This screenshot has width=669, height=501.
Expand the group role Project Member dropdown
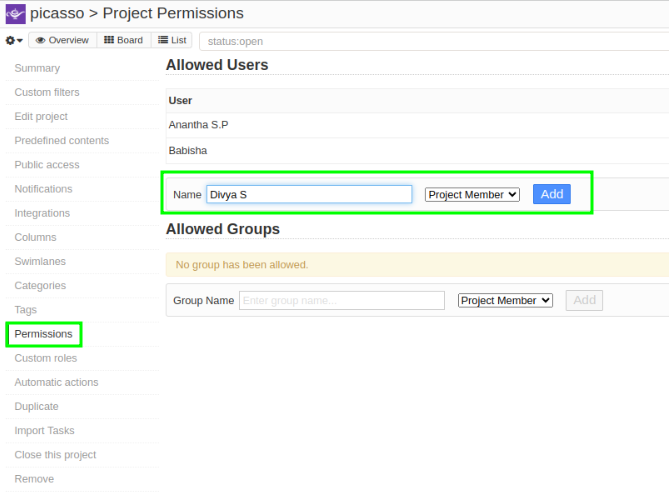point(505,300)
